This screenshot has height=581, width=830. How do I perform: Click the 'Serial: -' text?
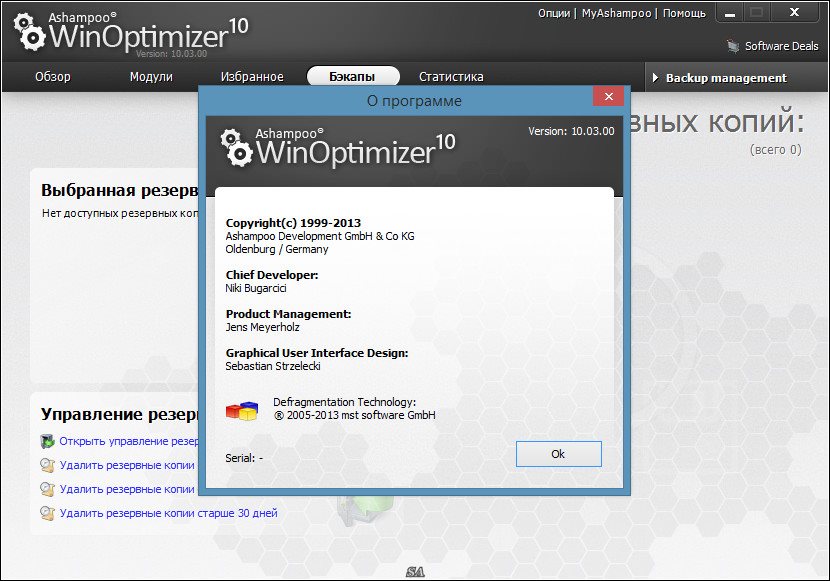[244, 458]
